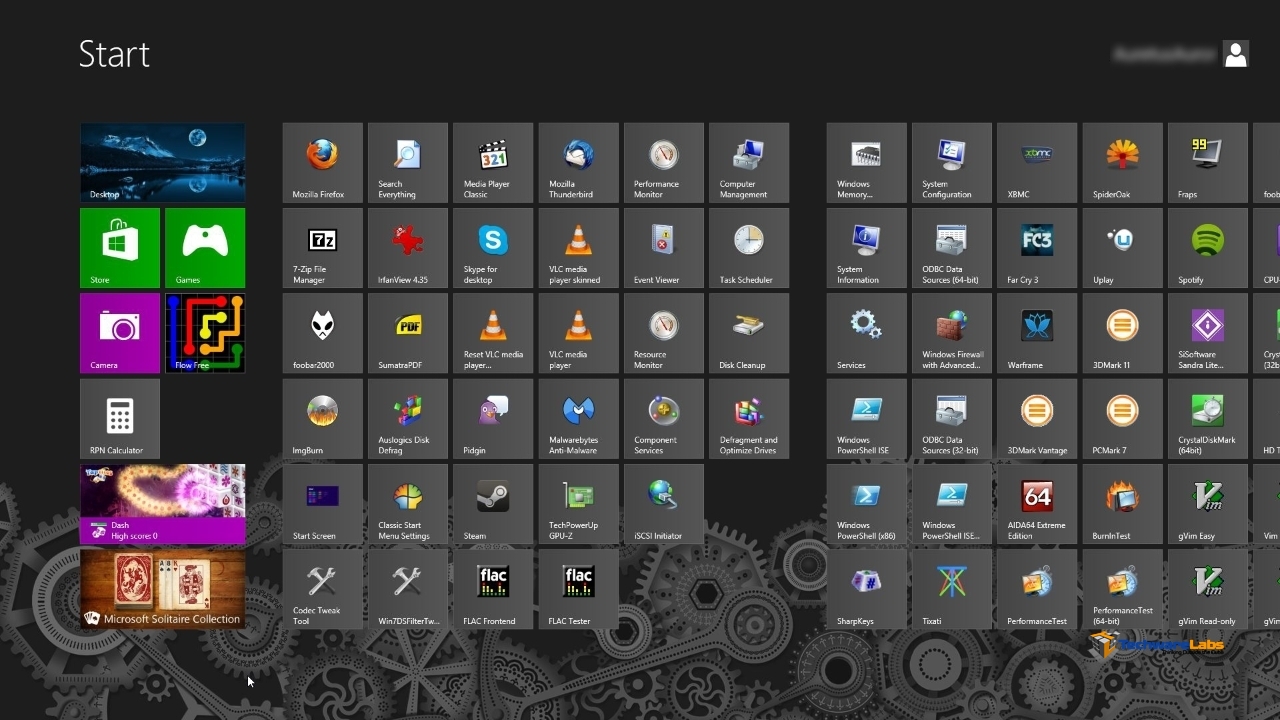Open Defragment and Optimize Drives tile
The width and height of the screenshot is (1280, 720).
coord(749,419)
